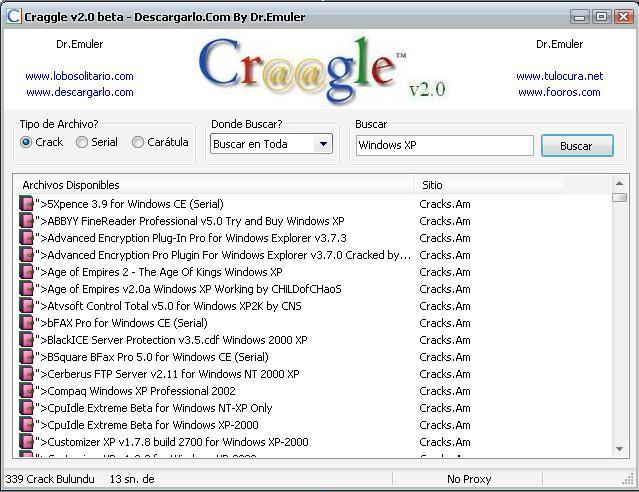The image size is (639, 492).
Task: Click icon beside Compaq Windows XP Professional 2002
Action: pyautogui.click(x=26, y=391)
